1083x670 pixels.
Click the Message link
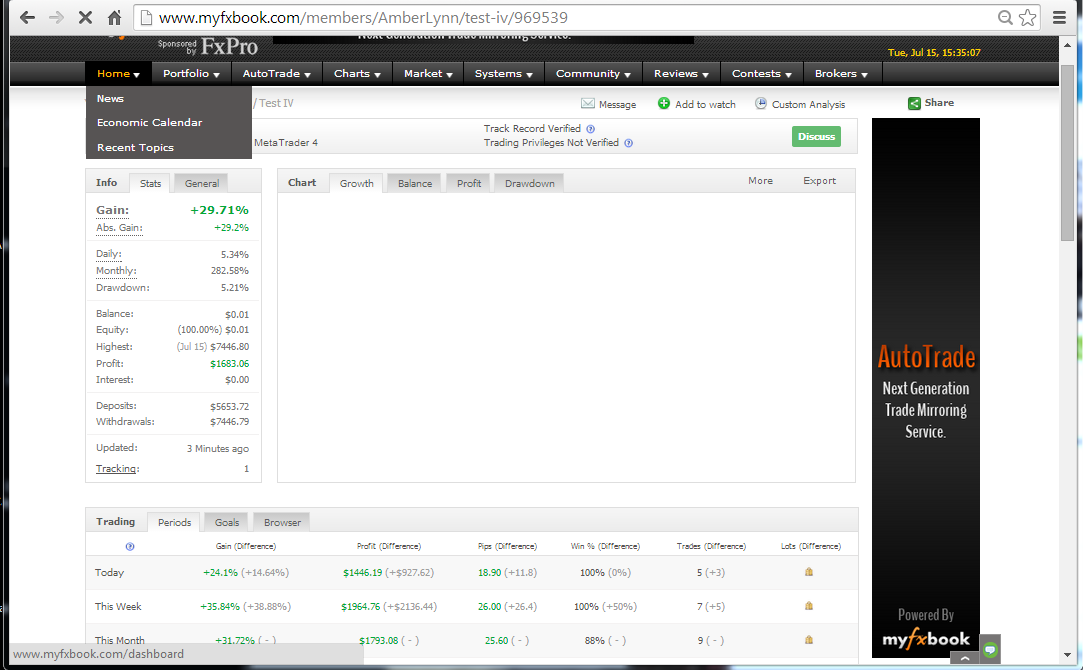click(x=617, y=104)
